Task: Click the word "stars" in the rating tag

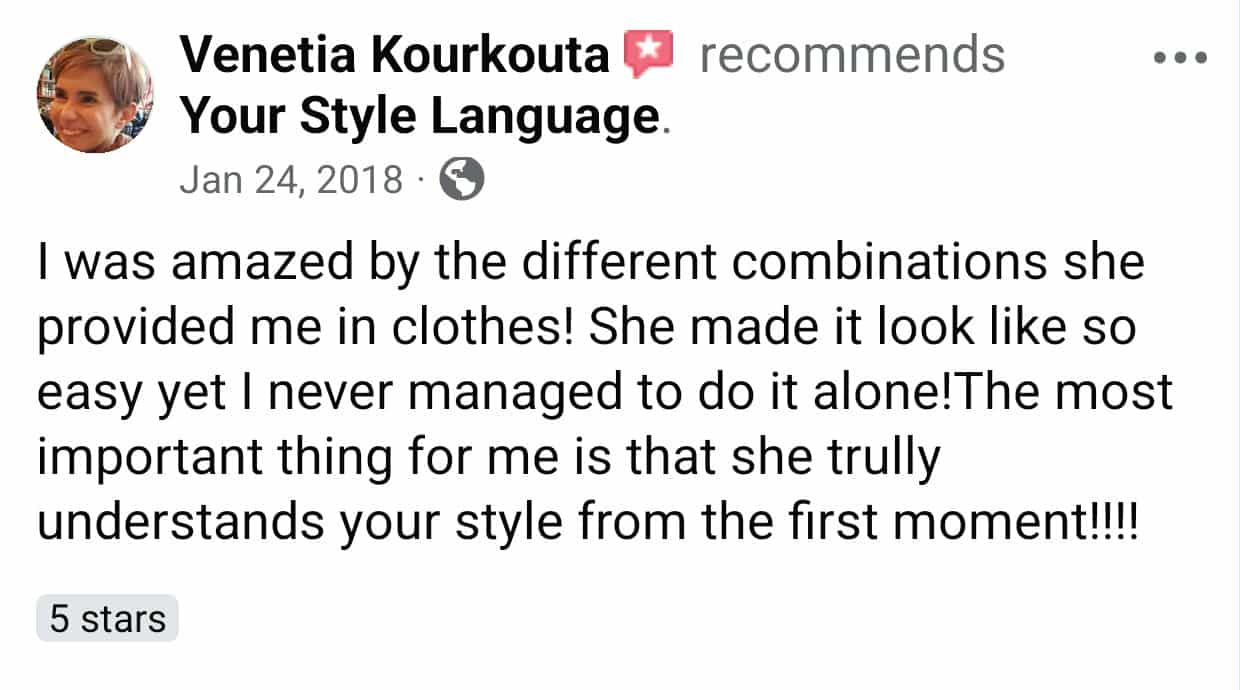Action: click(123, 619)
